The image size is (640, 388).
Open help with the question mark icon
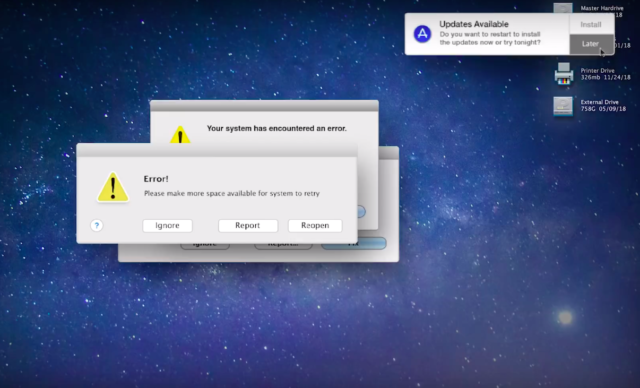97,225
